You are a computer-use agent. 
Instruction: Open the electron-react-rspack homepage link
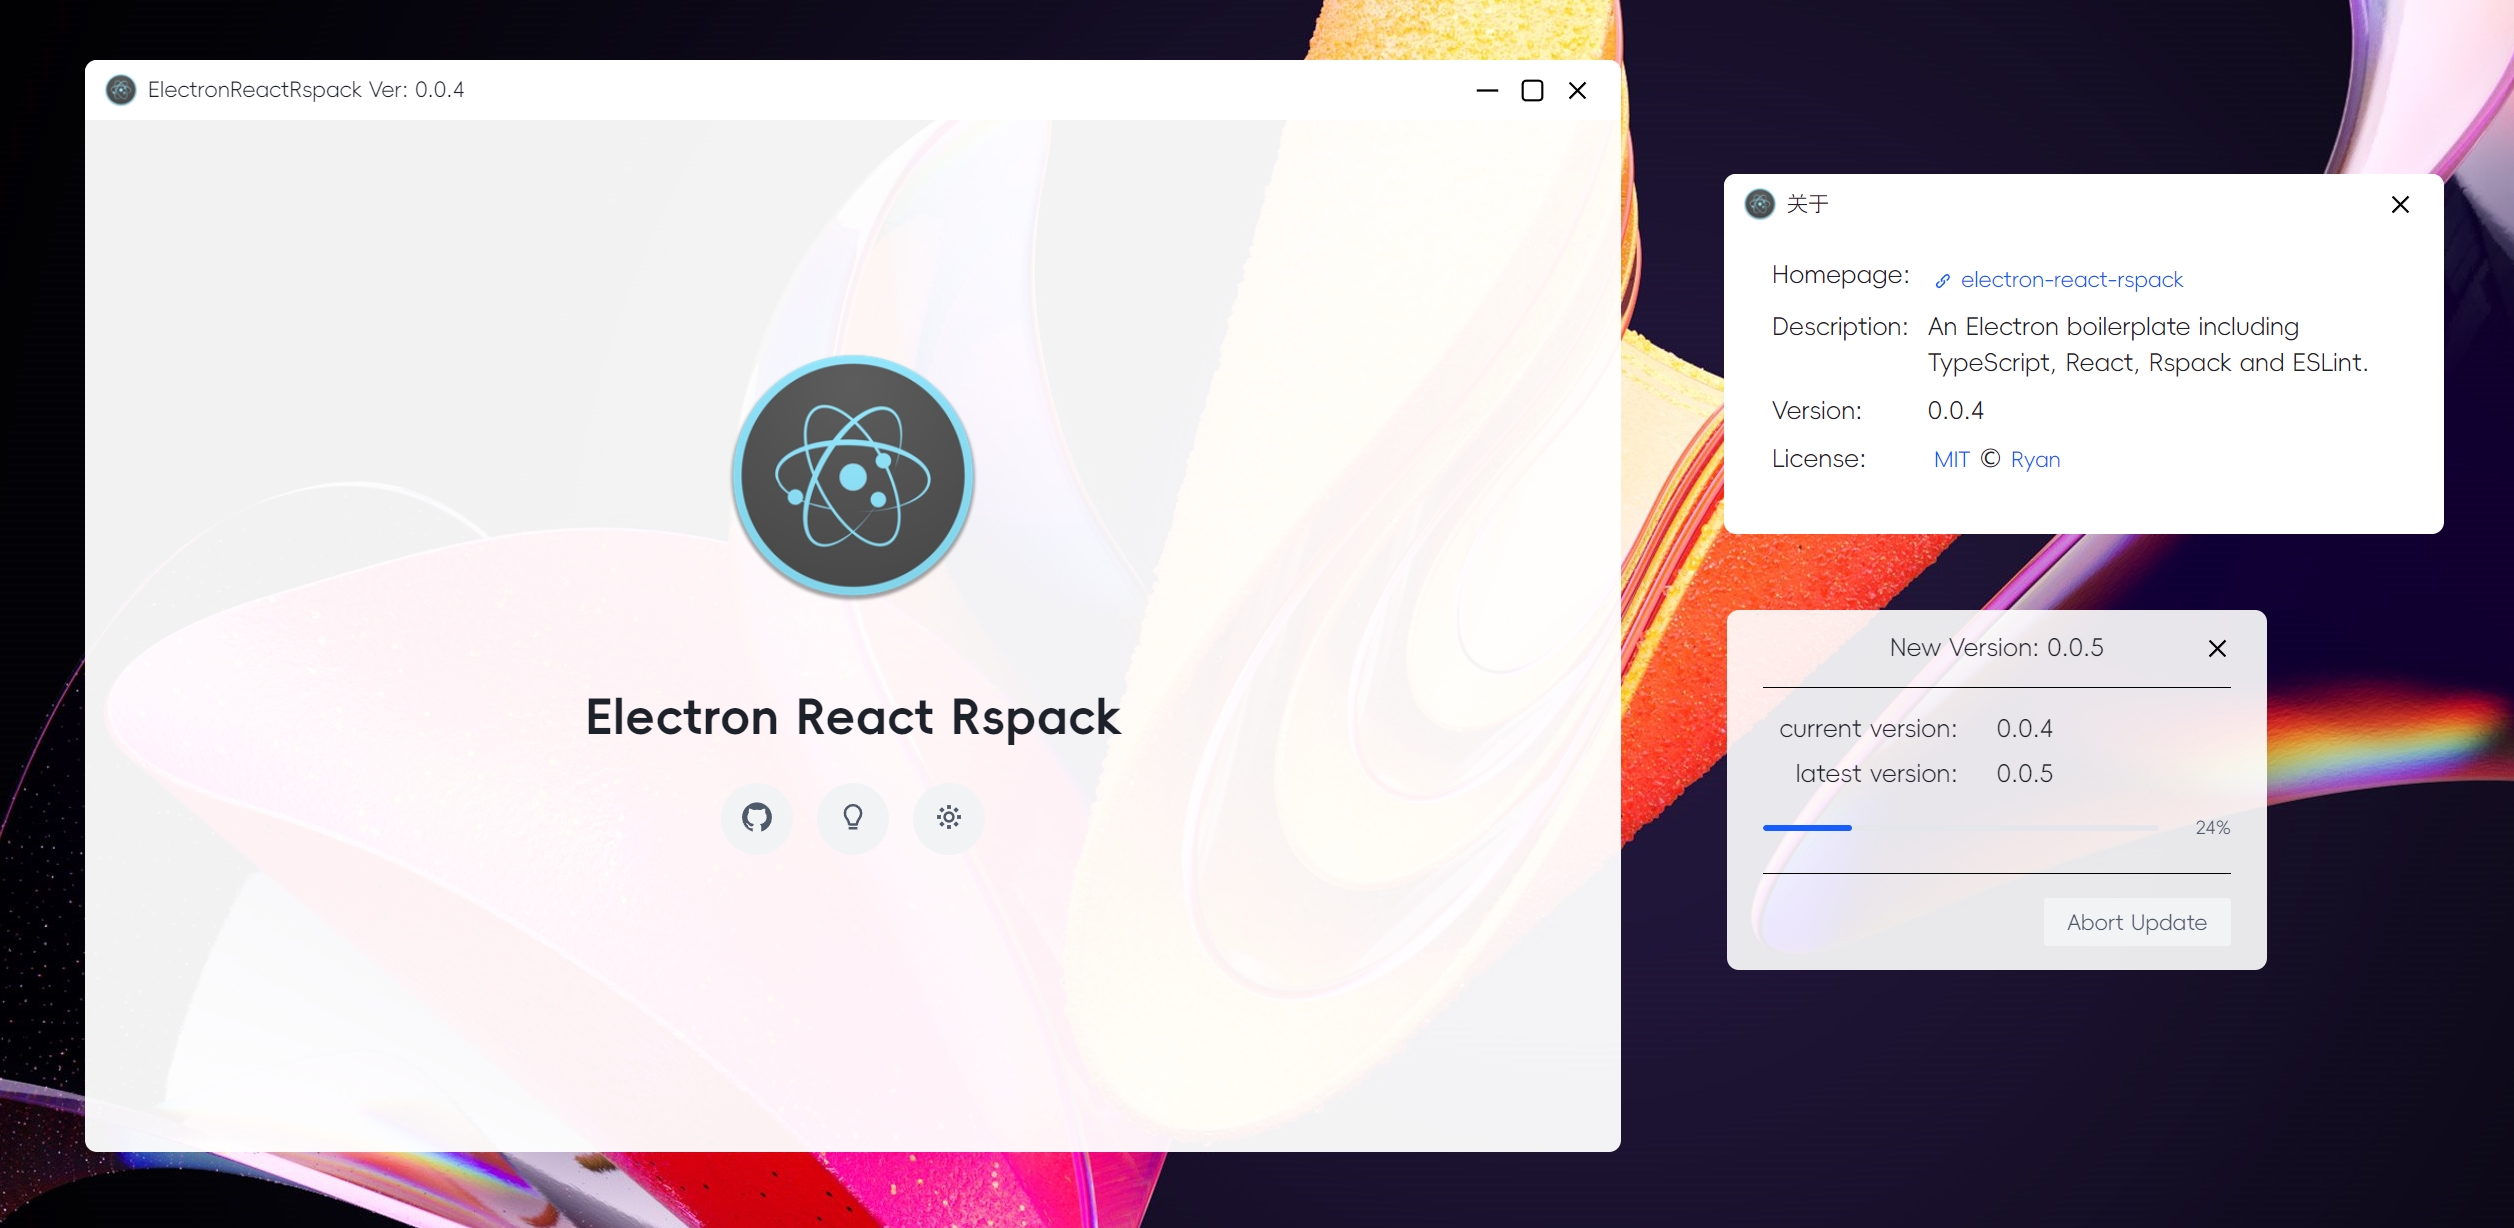[x=2072, y=280]
